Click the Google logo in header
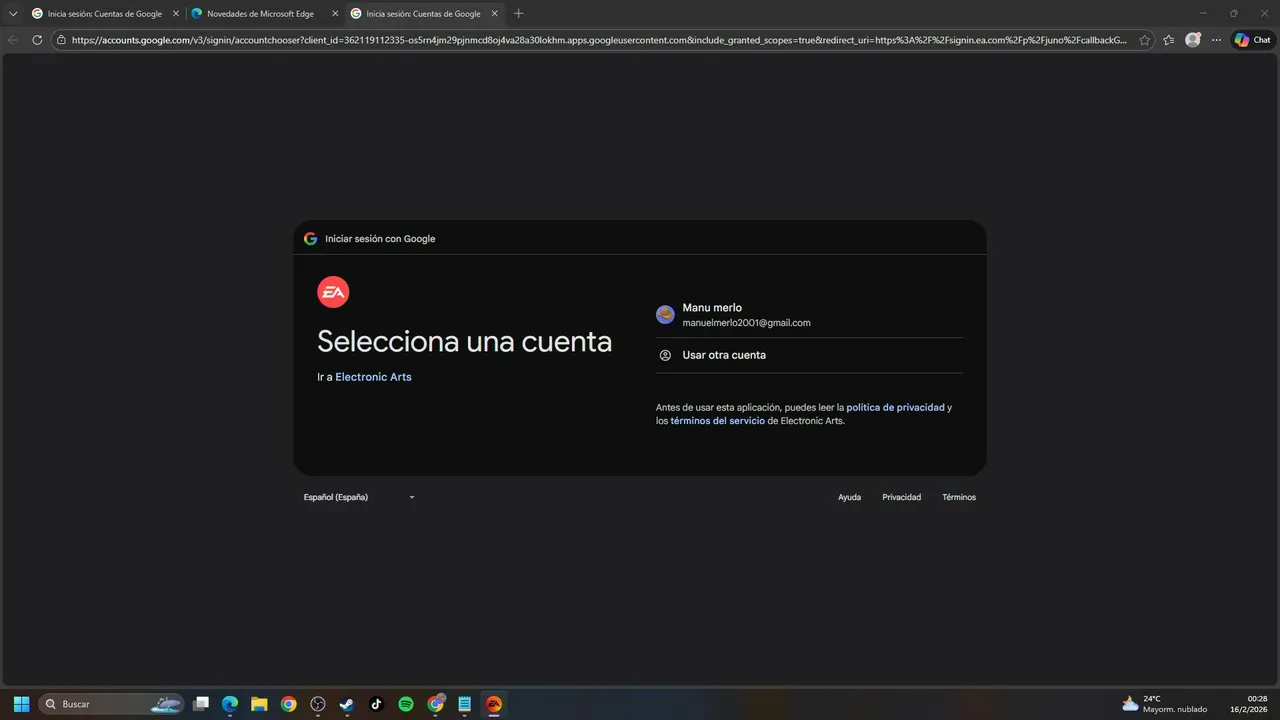The width and height of the screenshot is (1280, 720). [x=311, y=238]
